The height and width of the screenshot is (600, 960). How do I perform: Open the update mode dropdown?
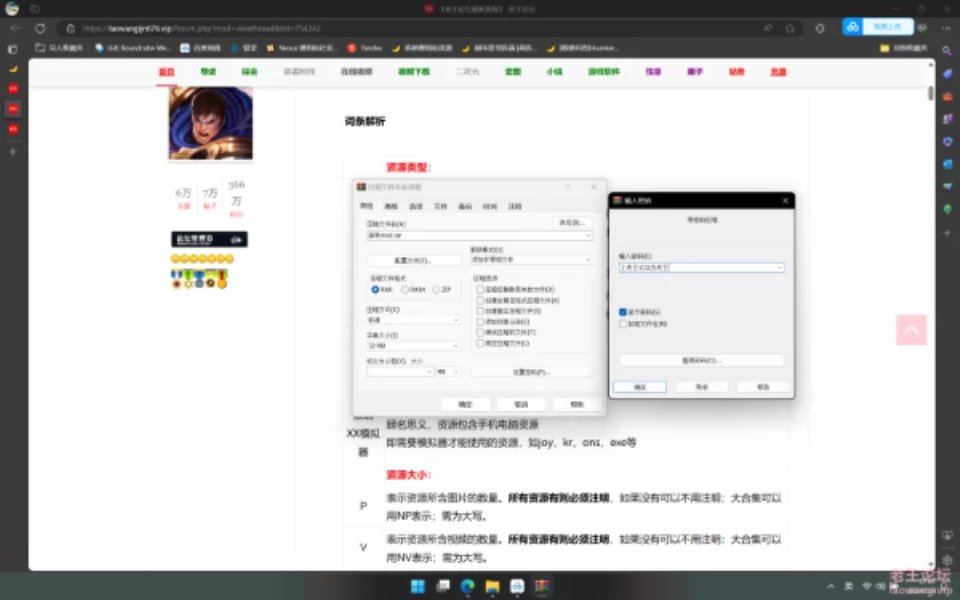530,260
